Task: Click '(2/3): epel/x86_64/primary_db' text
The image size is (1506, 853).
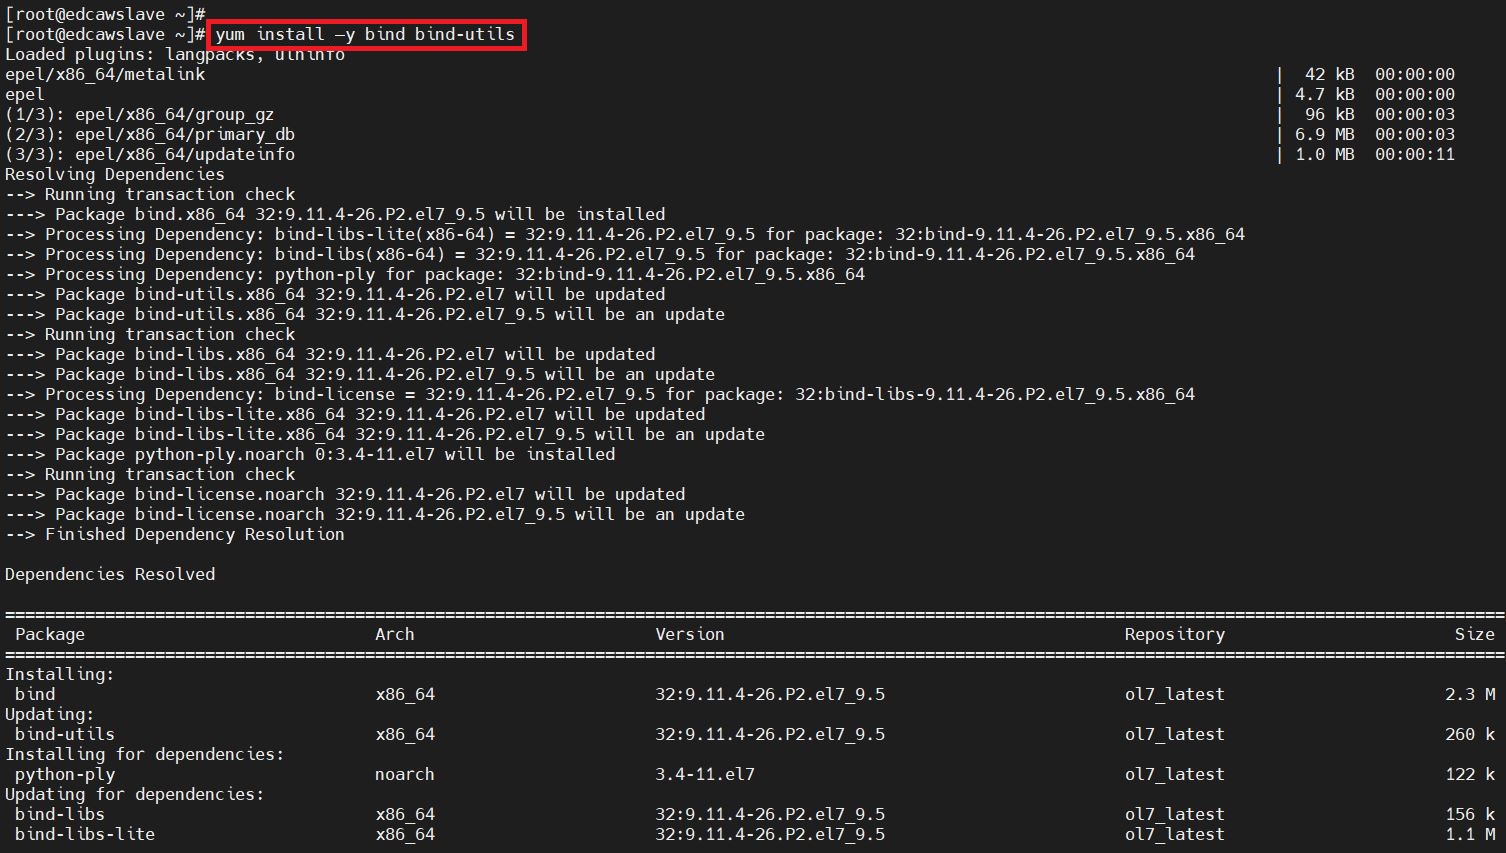Action: coord(150,134)
